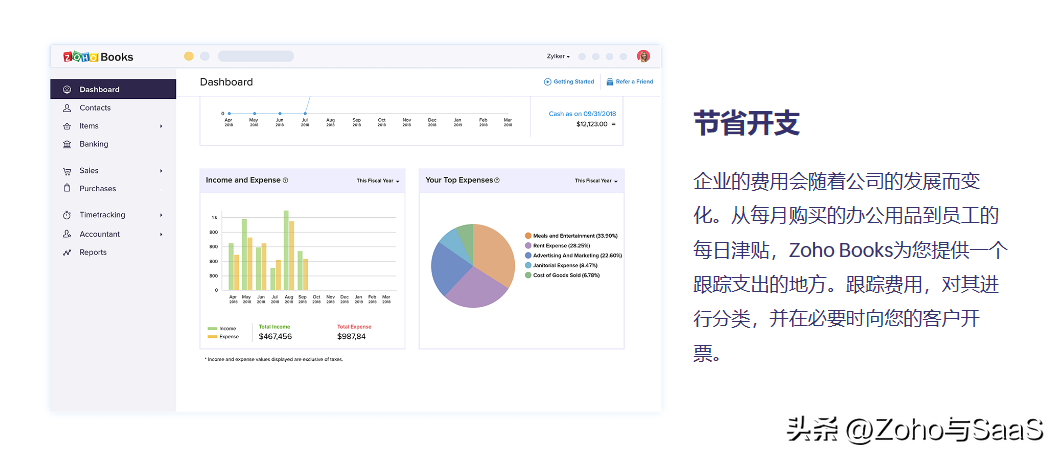Image resolution: width=1058 pixels, height=457 pixels.
Task: Click the Cash as on 09/31/2018 link
Action: (x=582, y=114)
